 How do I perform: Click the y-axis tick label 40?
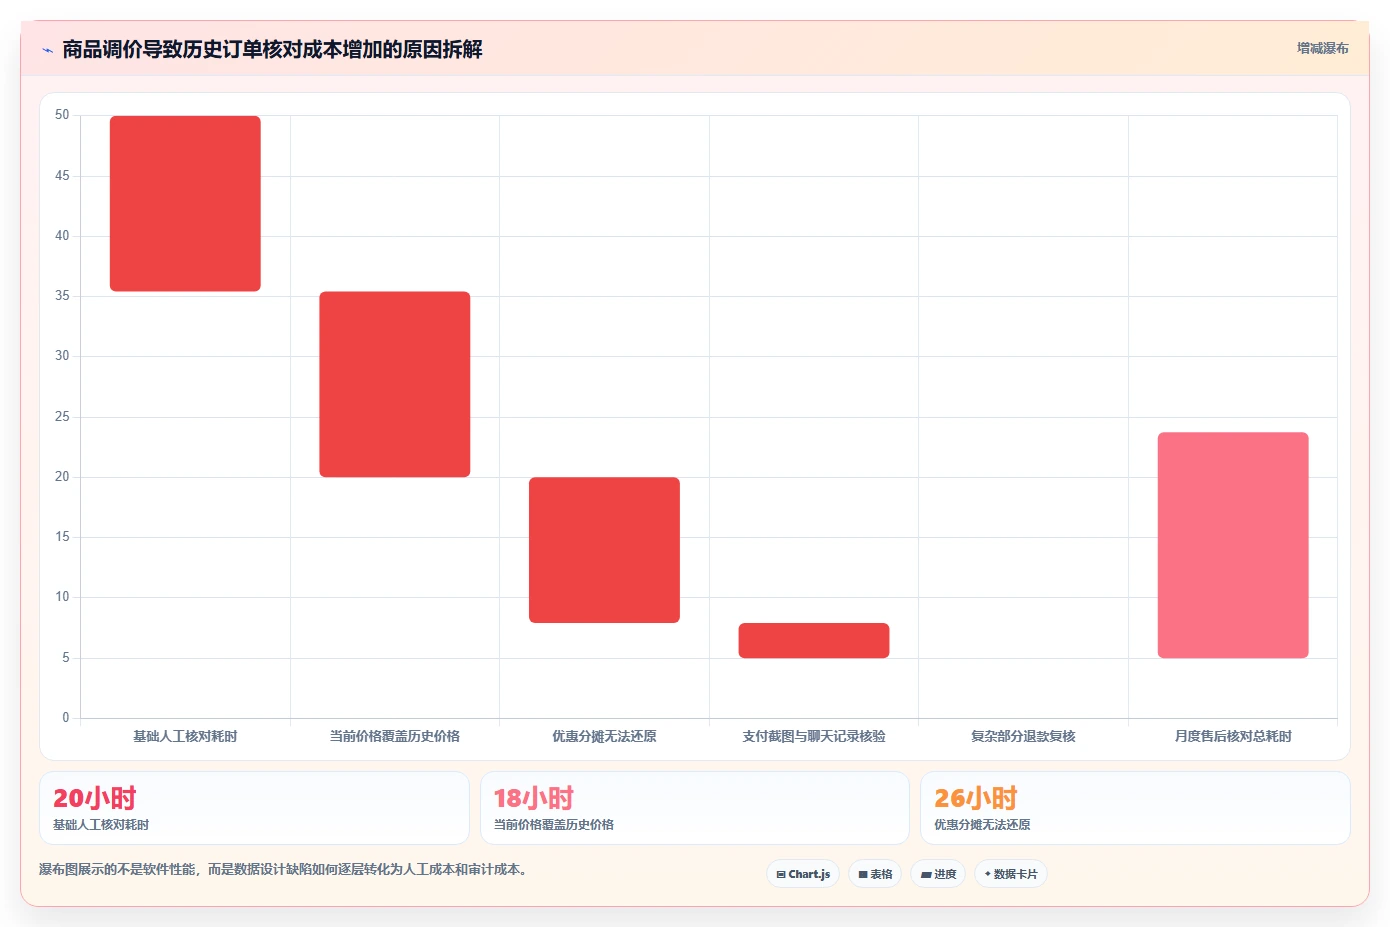coord(62,236)
